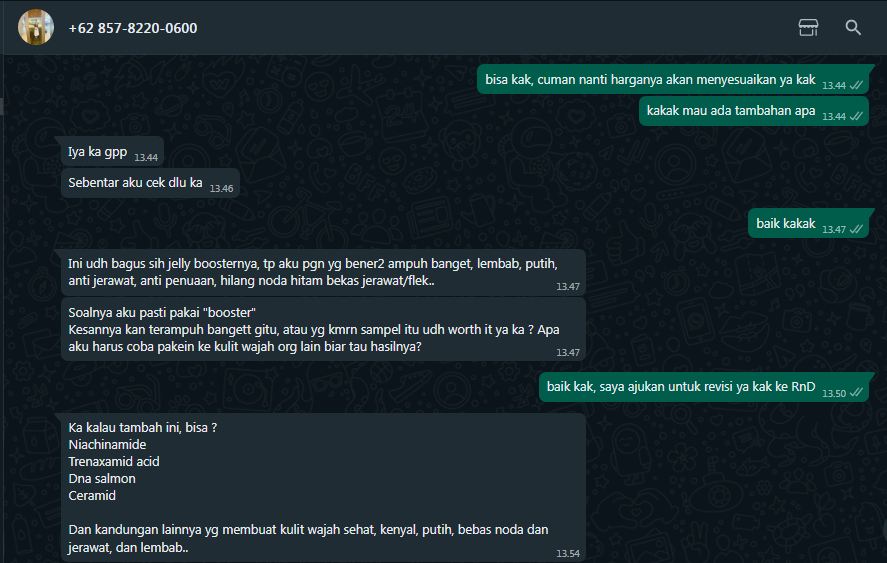887x563 pixels.
Task: Click the search magnifier icon in header
Action: pyautogui.click(x=853, y=27)
